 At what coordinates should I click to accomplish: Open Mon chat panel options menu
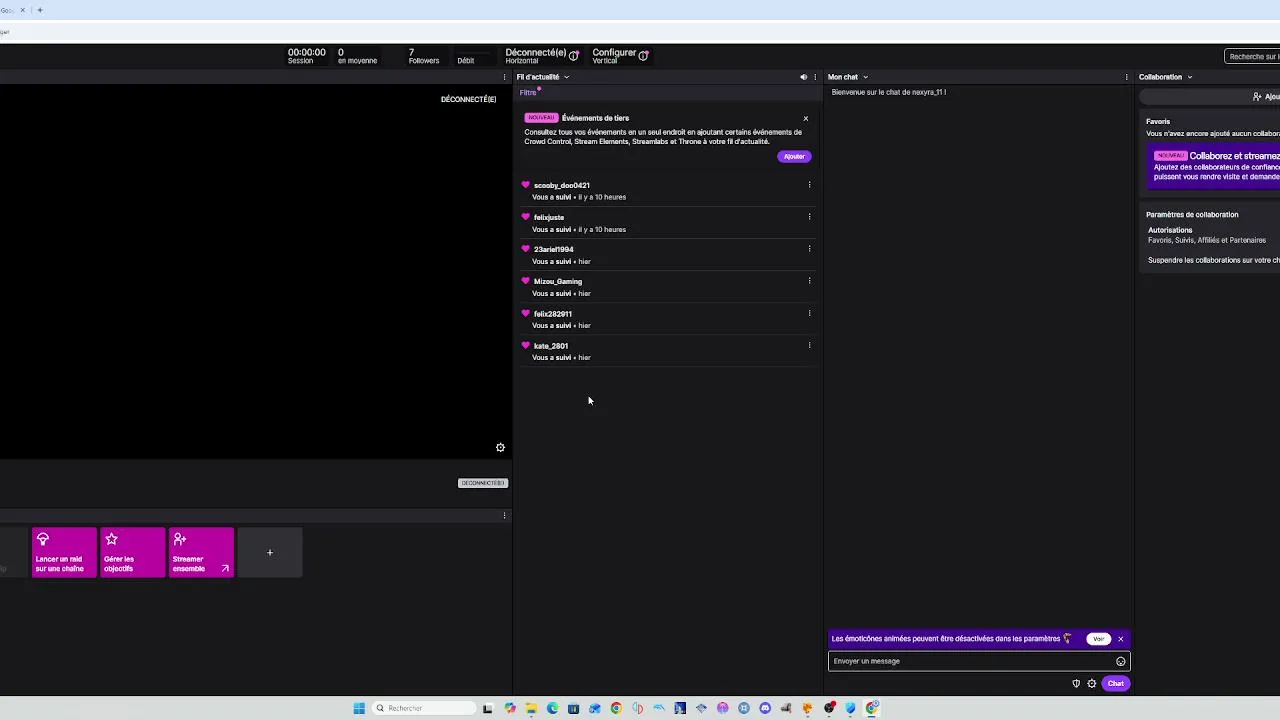[x=1127, y=77]
